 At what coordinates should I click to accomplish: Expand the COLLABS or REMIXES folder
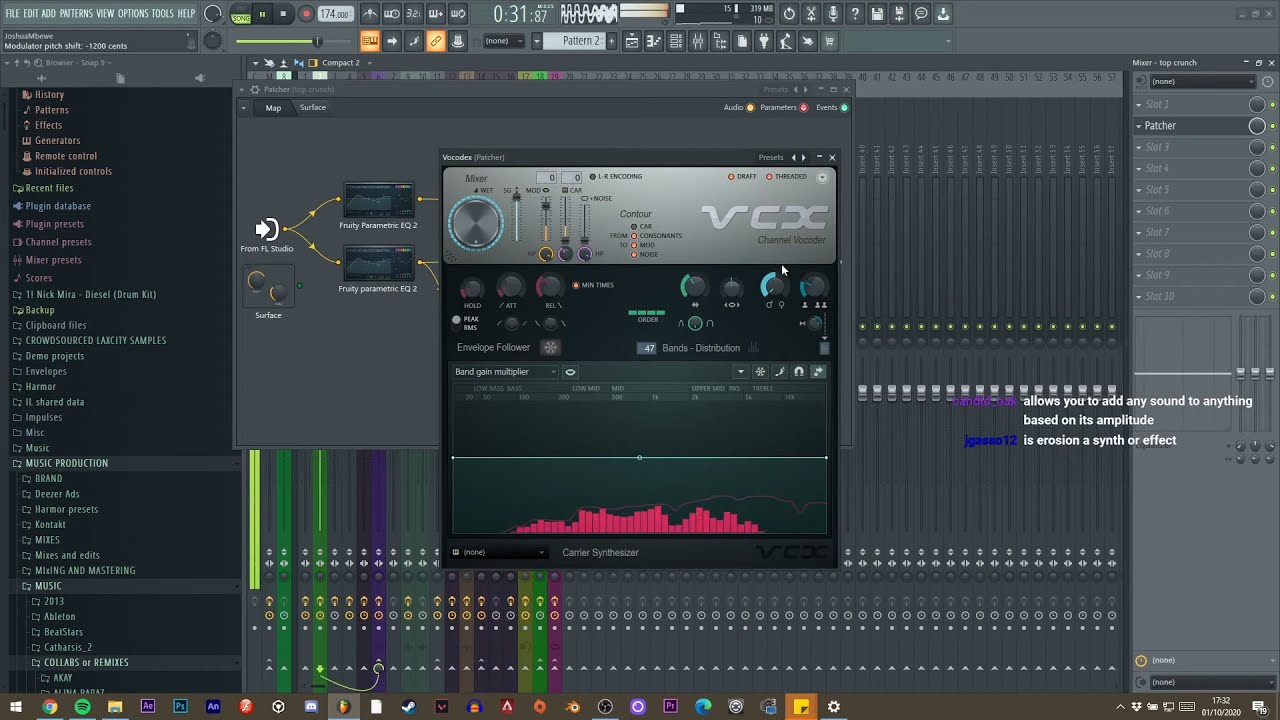pos(85,662)
